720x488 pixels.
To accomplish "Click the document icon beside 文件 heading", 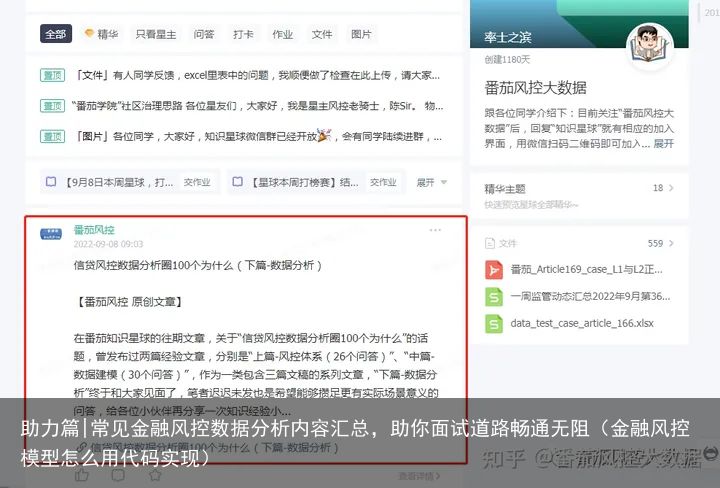I will coord(490,243).
